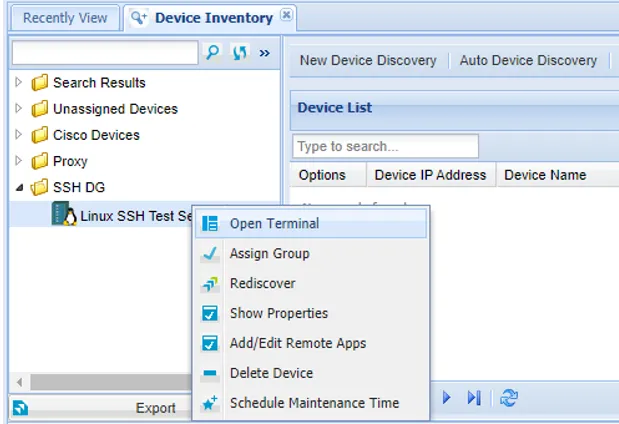Viewport: 619px width, 424px height.
Task: Select Rediscover in the context menu
Action: pyautogui.click(x=311, y=283)
